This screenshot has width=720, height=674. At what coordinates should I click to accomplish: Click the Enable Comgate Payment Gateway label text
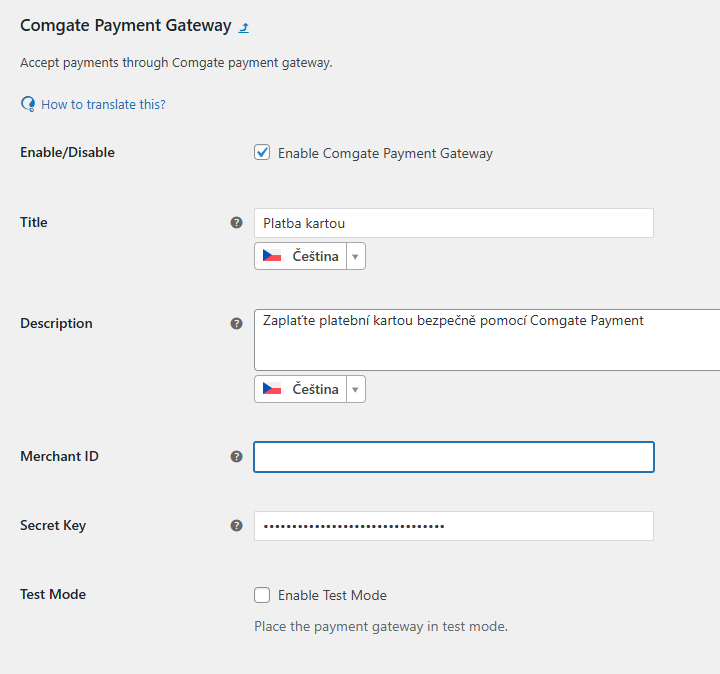[385, 153]
